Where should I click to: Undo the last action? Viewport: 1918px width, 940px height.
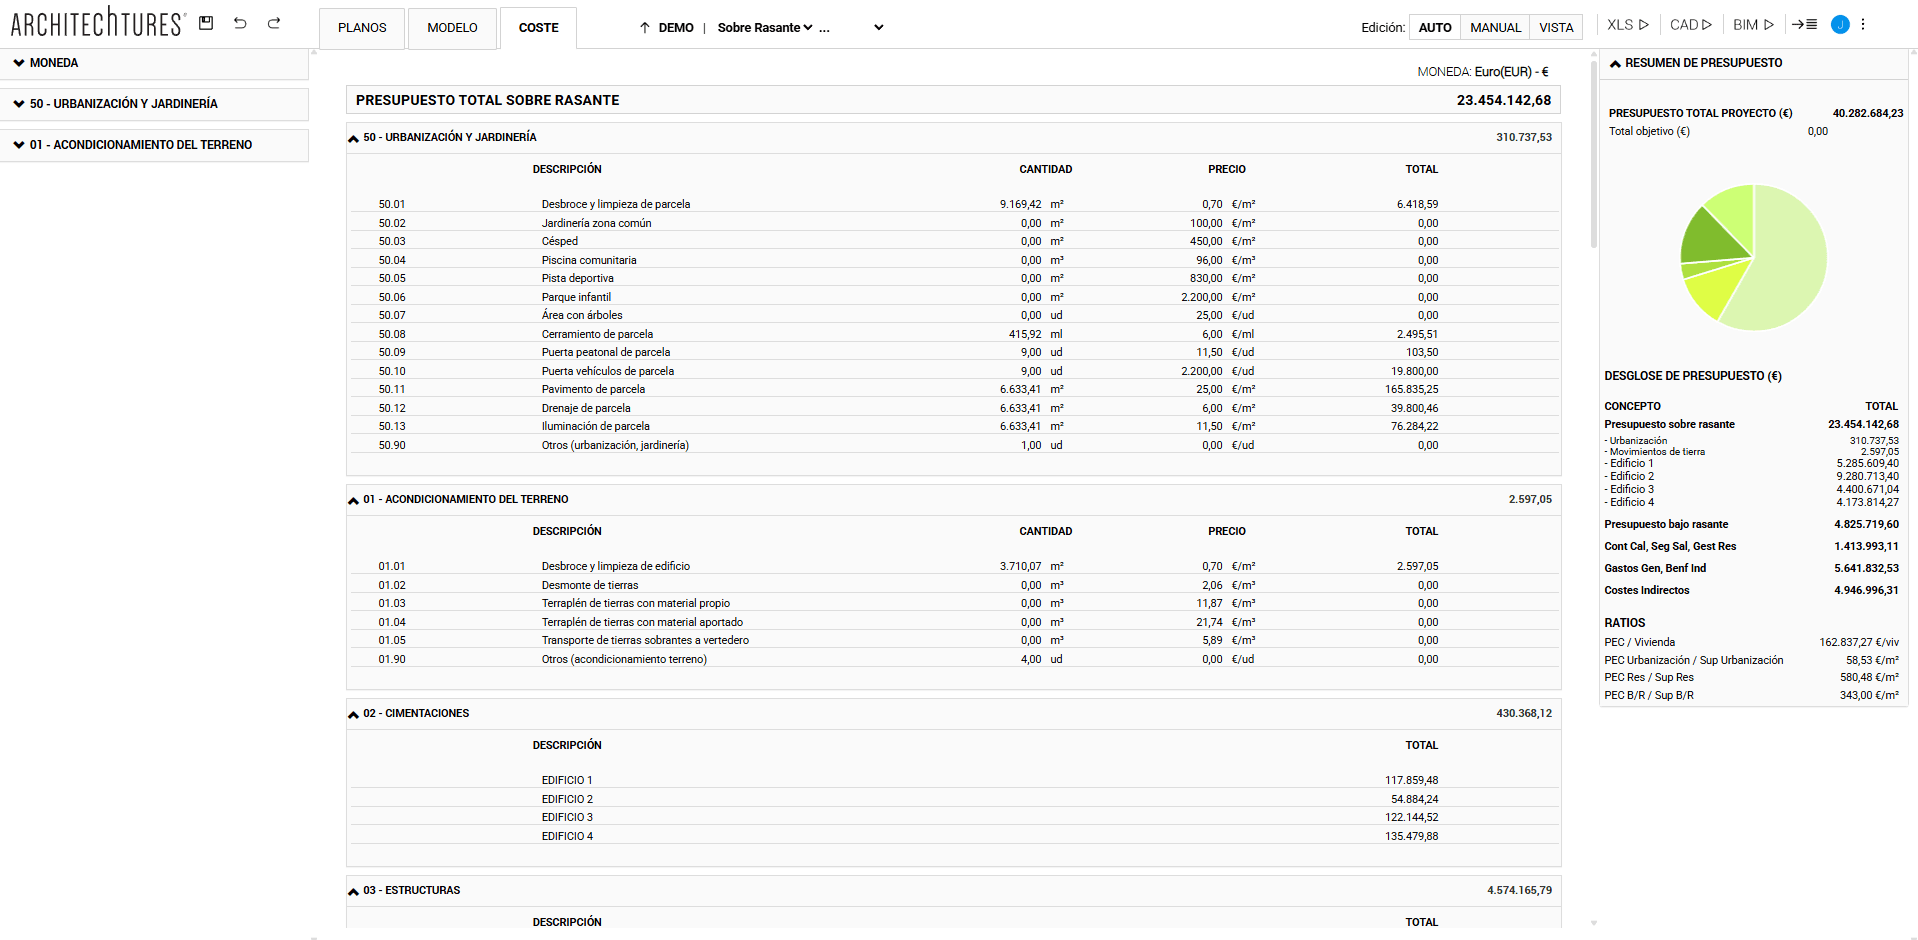[240, 23]
